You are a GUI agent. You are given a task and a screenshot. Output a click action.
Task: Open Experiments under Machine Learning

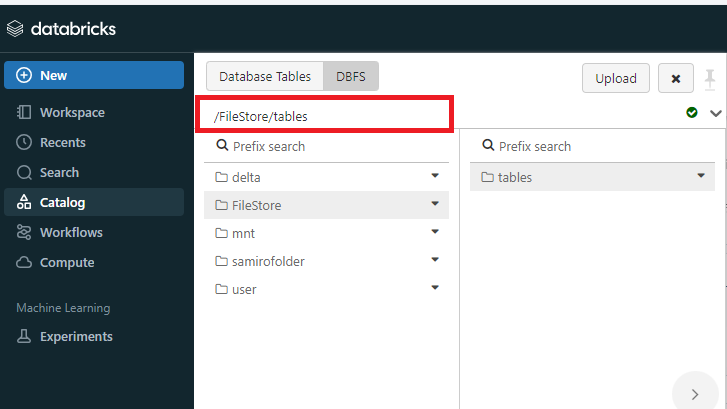click(x=76, y=337)
